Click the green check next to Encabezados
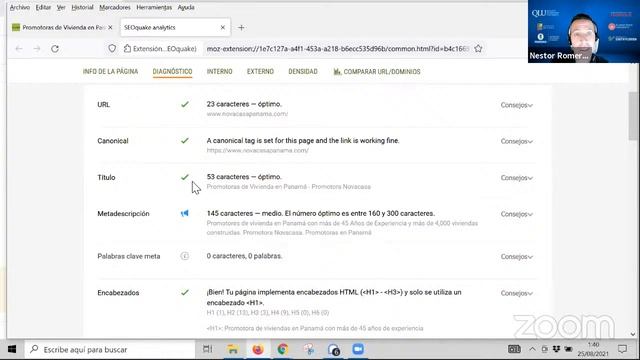Screen dimensions: 640x360 (x=184, y=293)
